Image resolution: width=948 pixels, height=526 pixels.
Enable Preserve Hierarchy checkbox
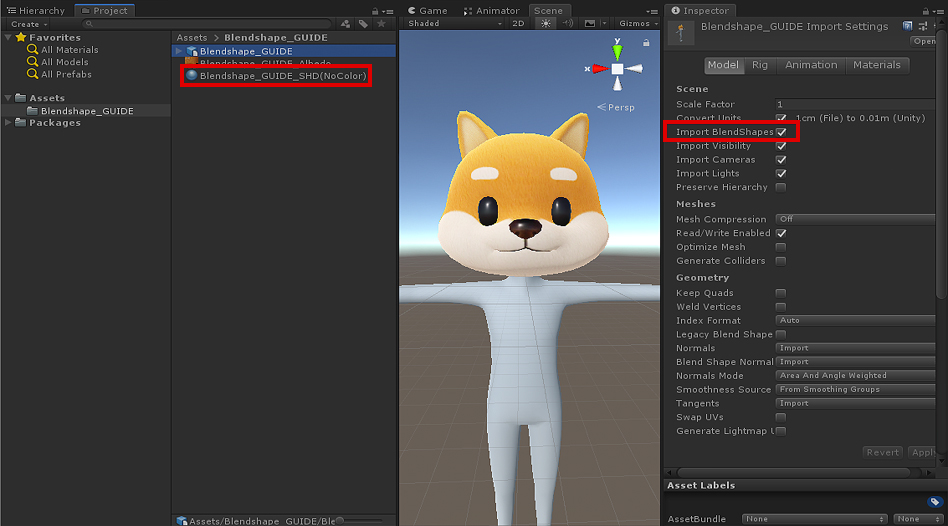pos(781,187)
